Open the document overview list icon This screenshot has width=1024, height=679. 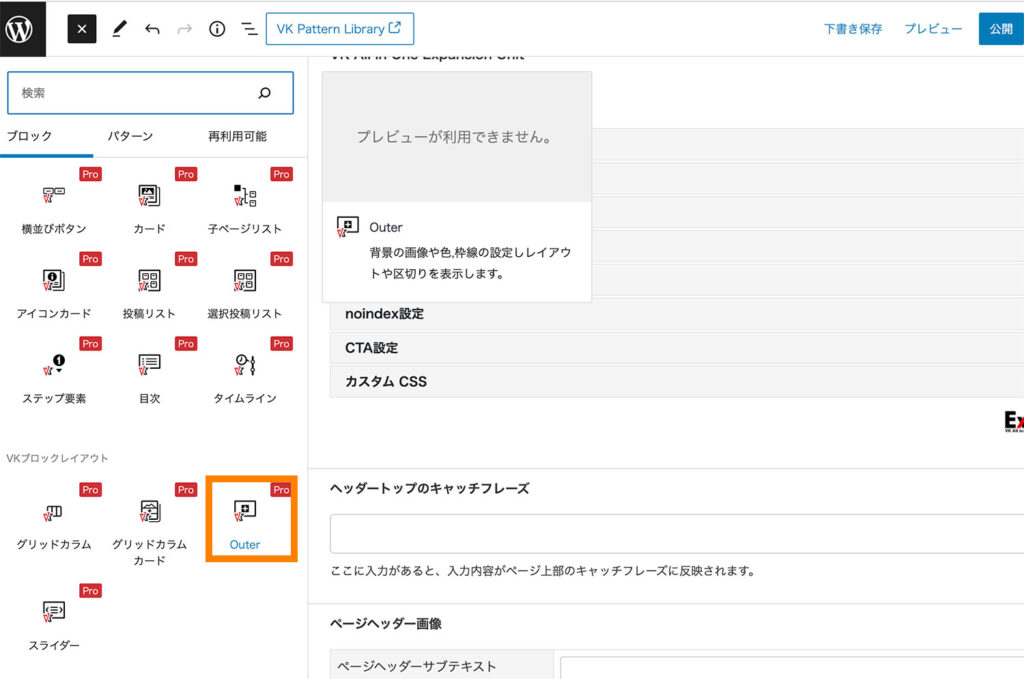point(249,29)
